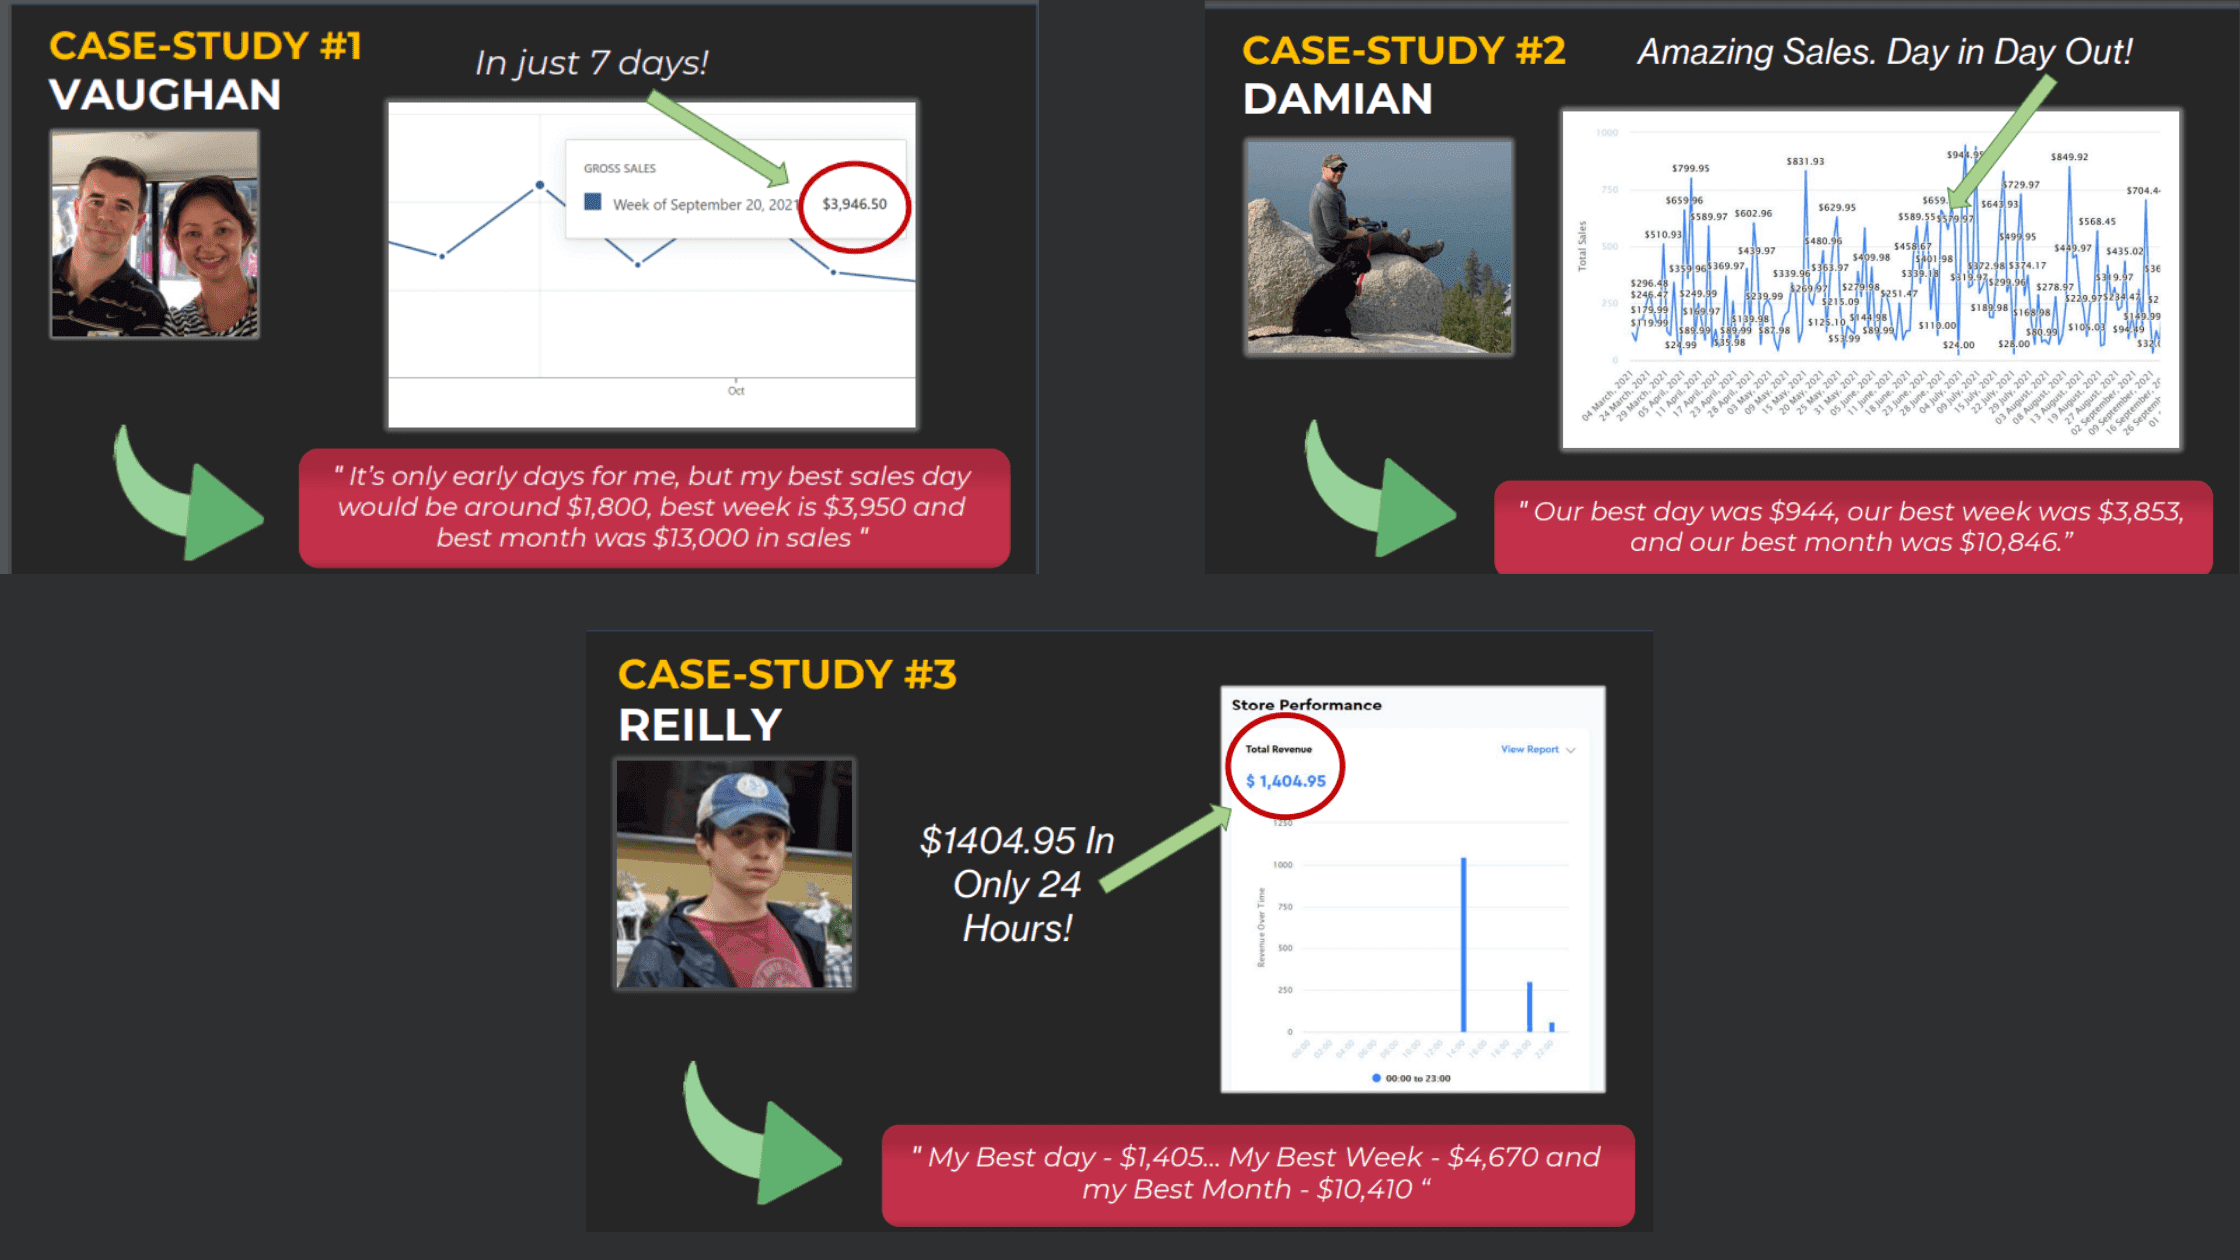
Task: Open the View Report link
Action: coord(1529,749)
